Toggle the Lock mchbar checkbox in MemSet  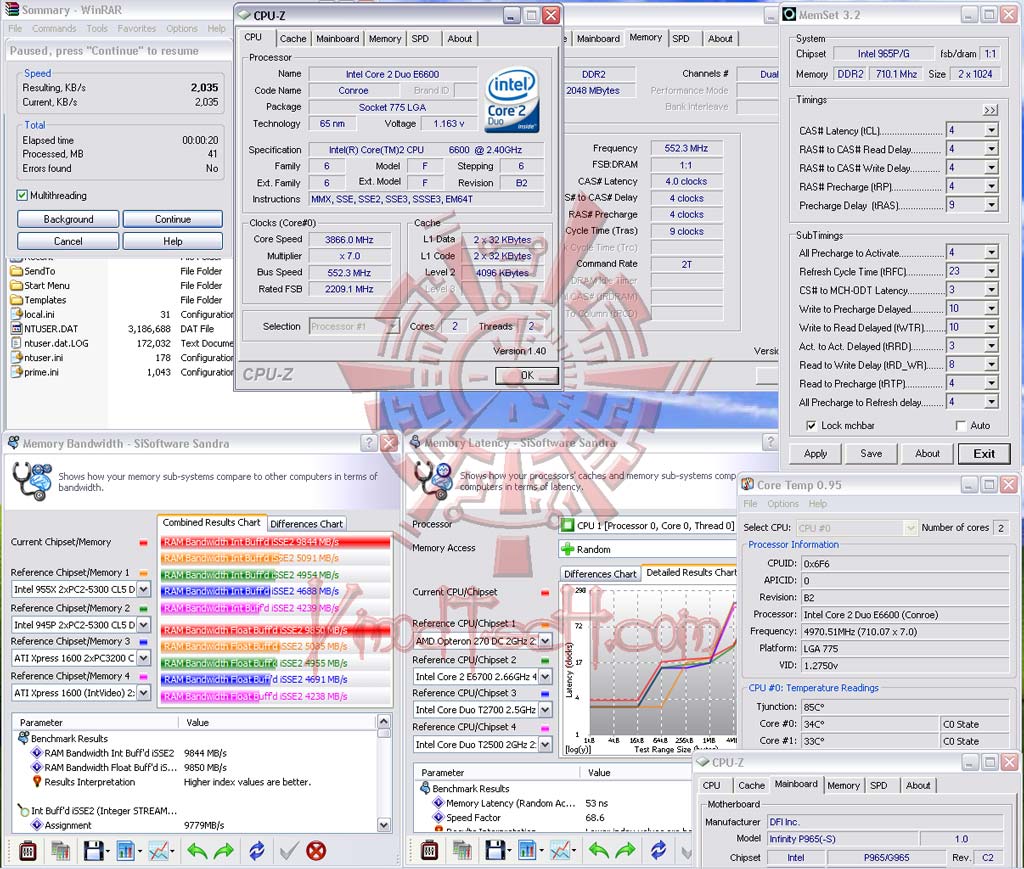(x=811, y=426)
